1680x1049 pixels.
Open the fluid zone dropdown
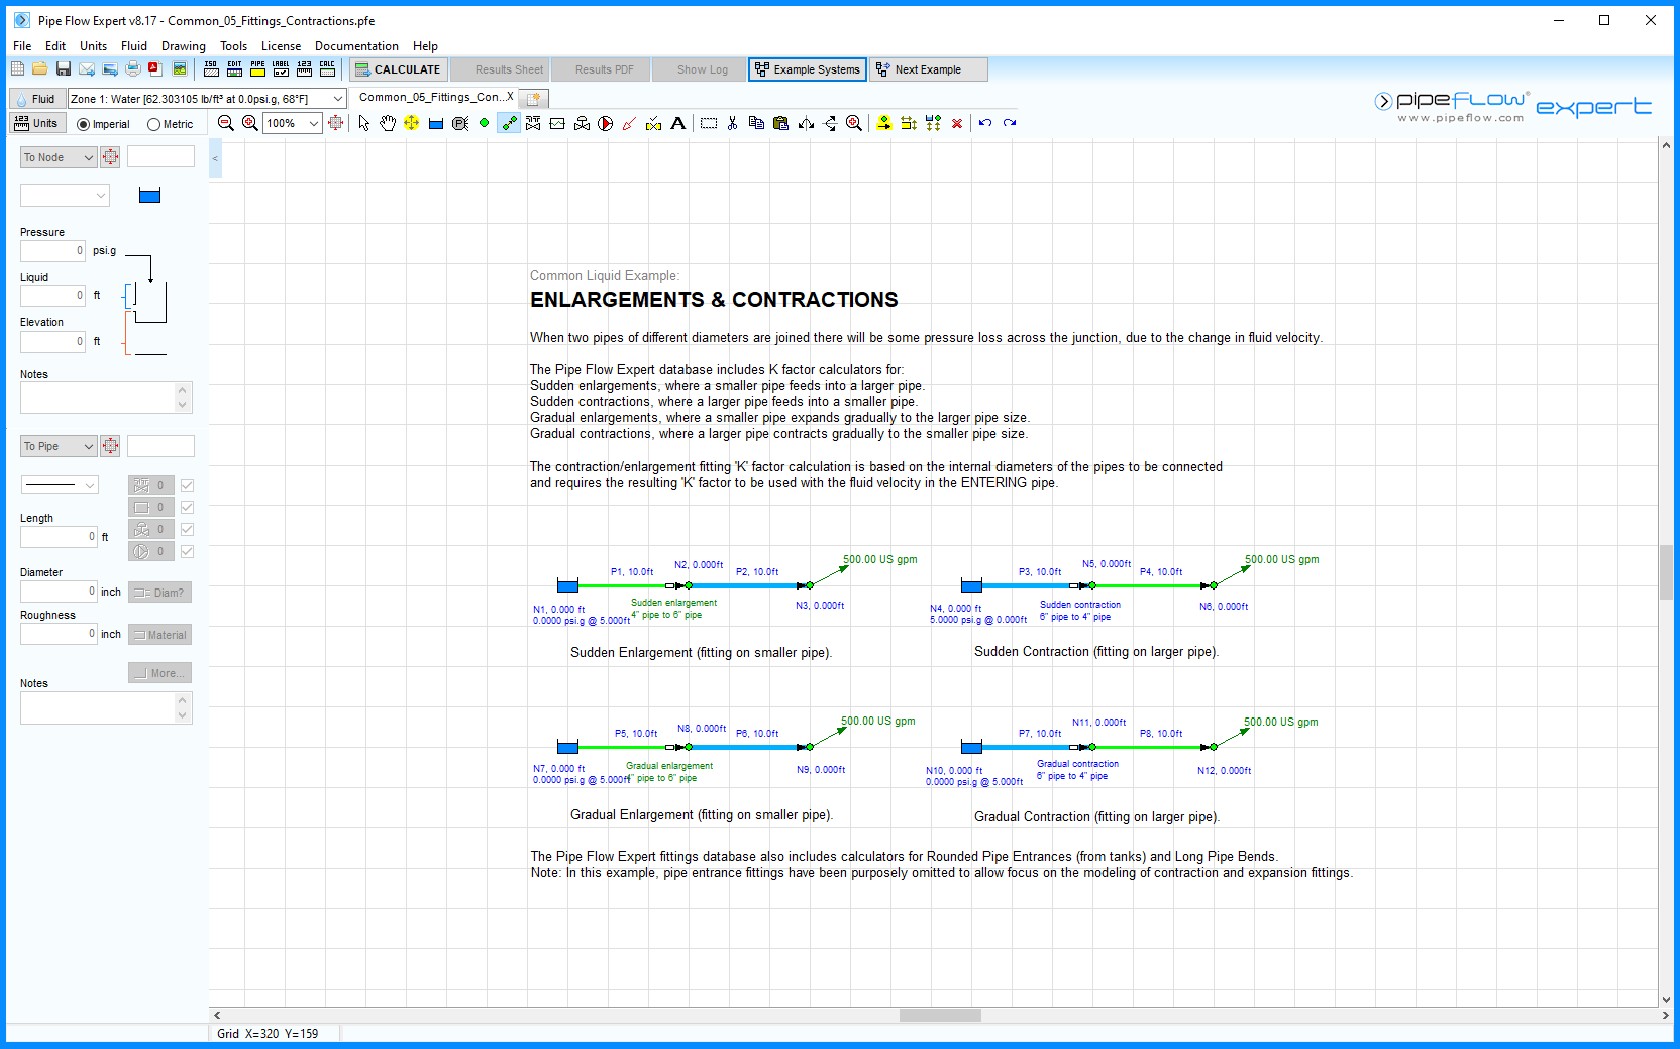coord(338,98)
